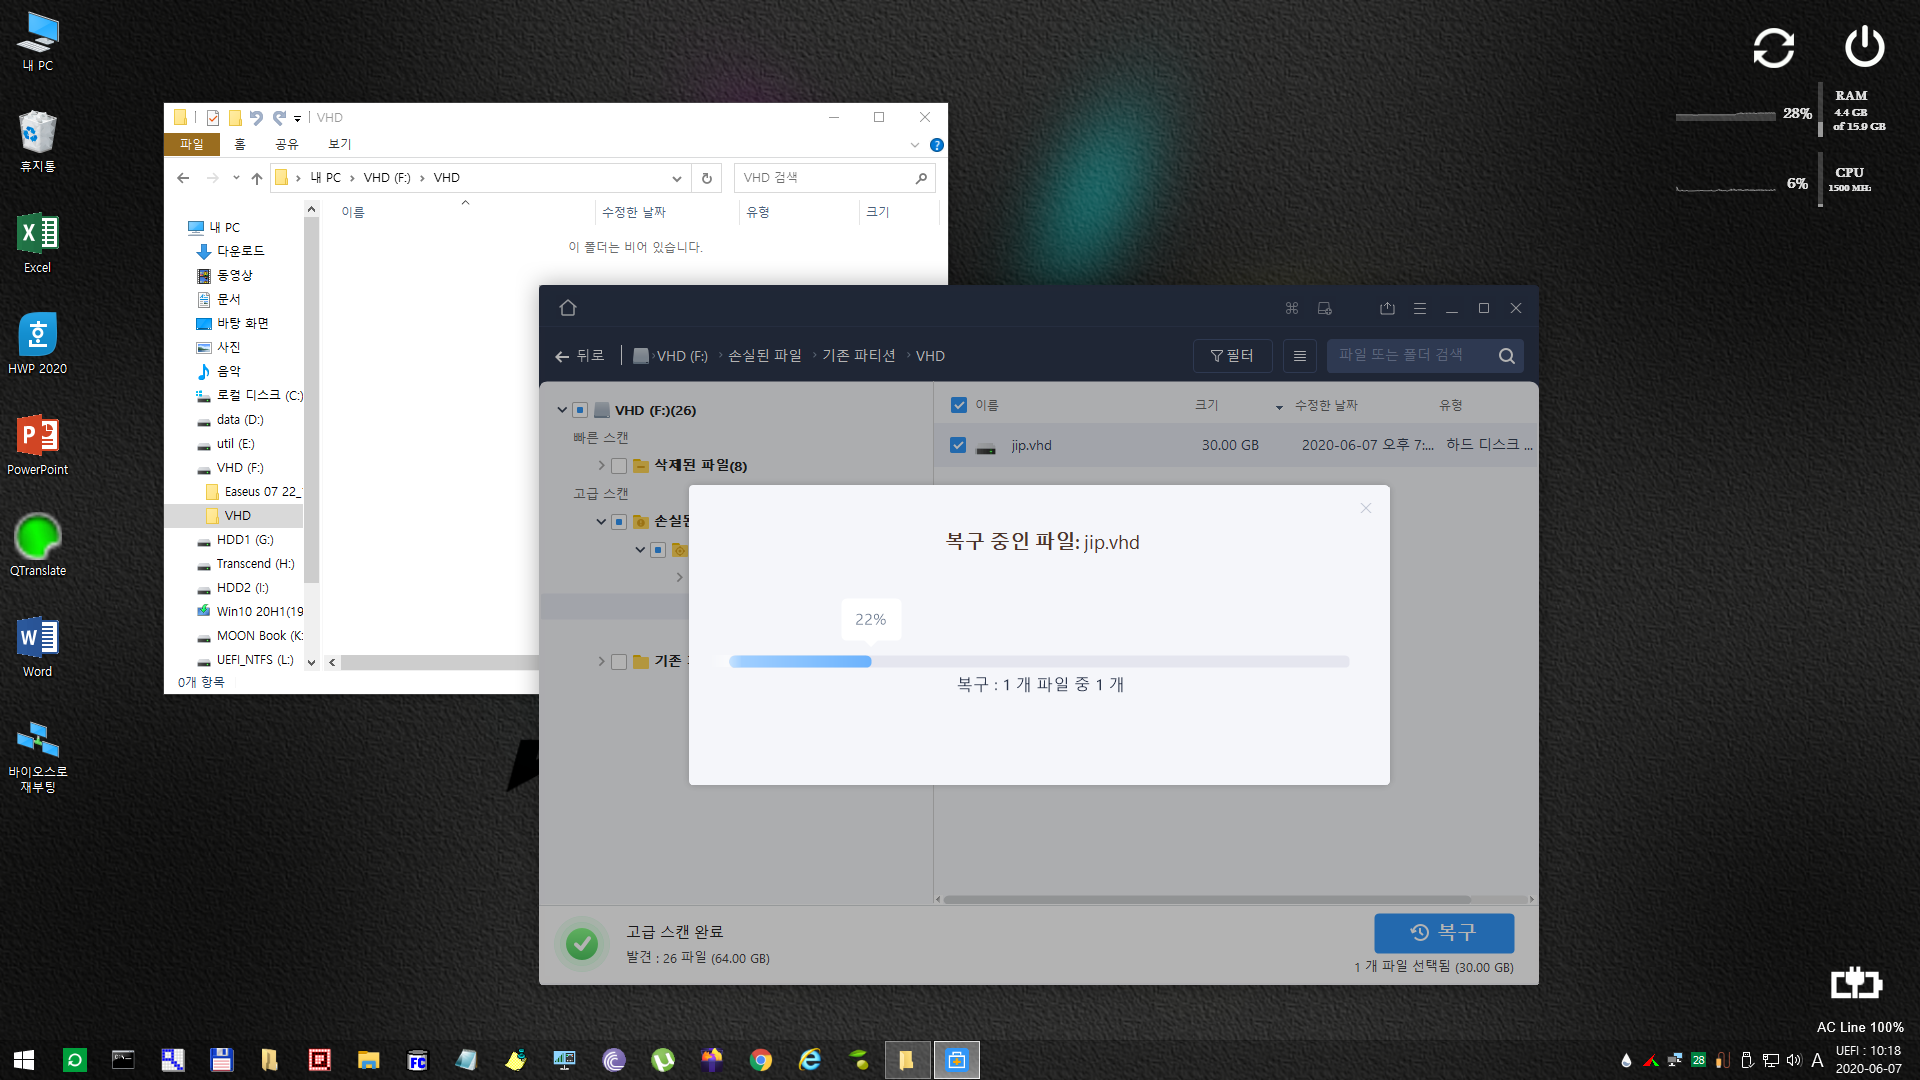Toggle the select-all checkbox in file list header
The width and height of the screenshot is (1920, 1080).
point(958,405)
